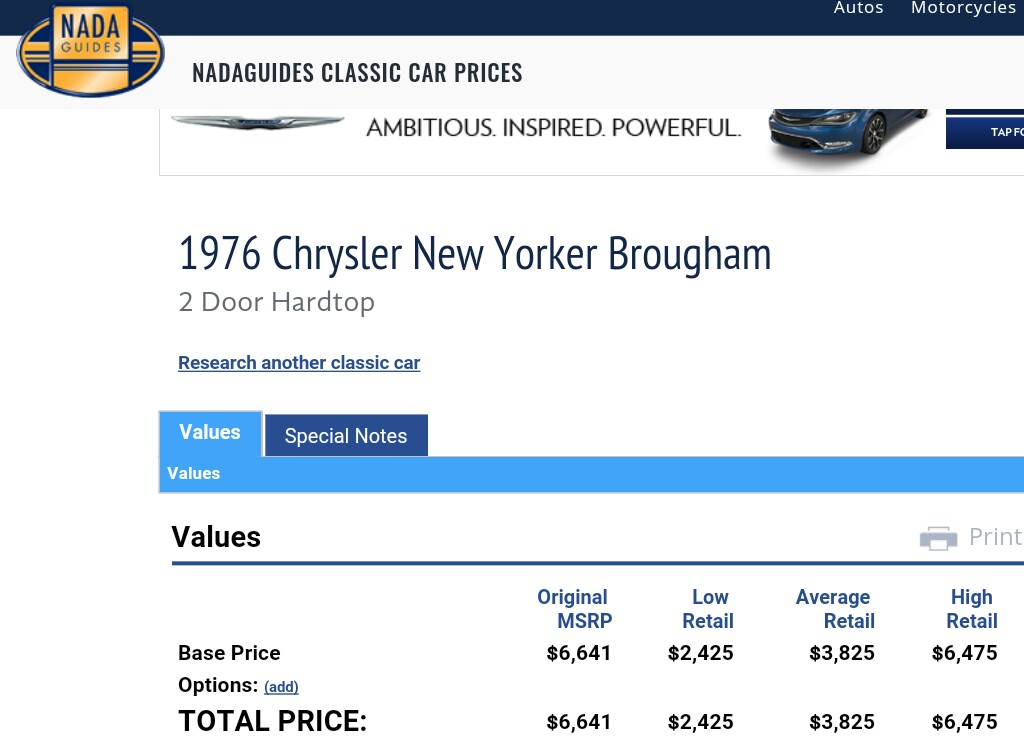Screen dimensions: 1024x747
Task: Click the Chrysler wings logo in ad
Action: click(x=257, y=123)
